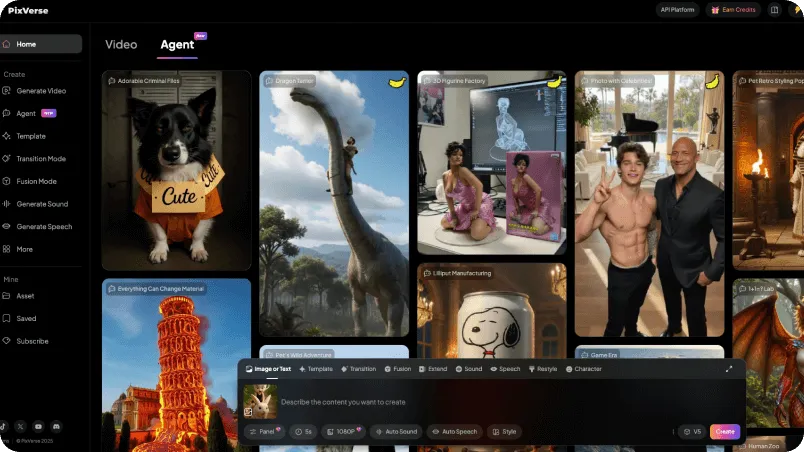This screenshot has width=804, height=452.
Task: Expand the More item in sidebar
Action: click(x=24, y=249)
